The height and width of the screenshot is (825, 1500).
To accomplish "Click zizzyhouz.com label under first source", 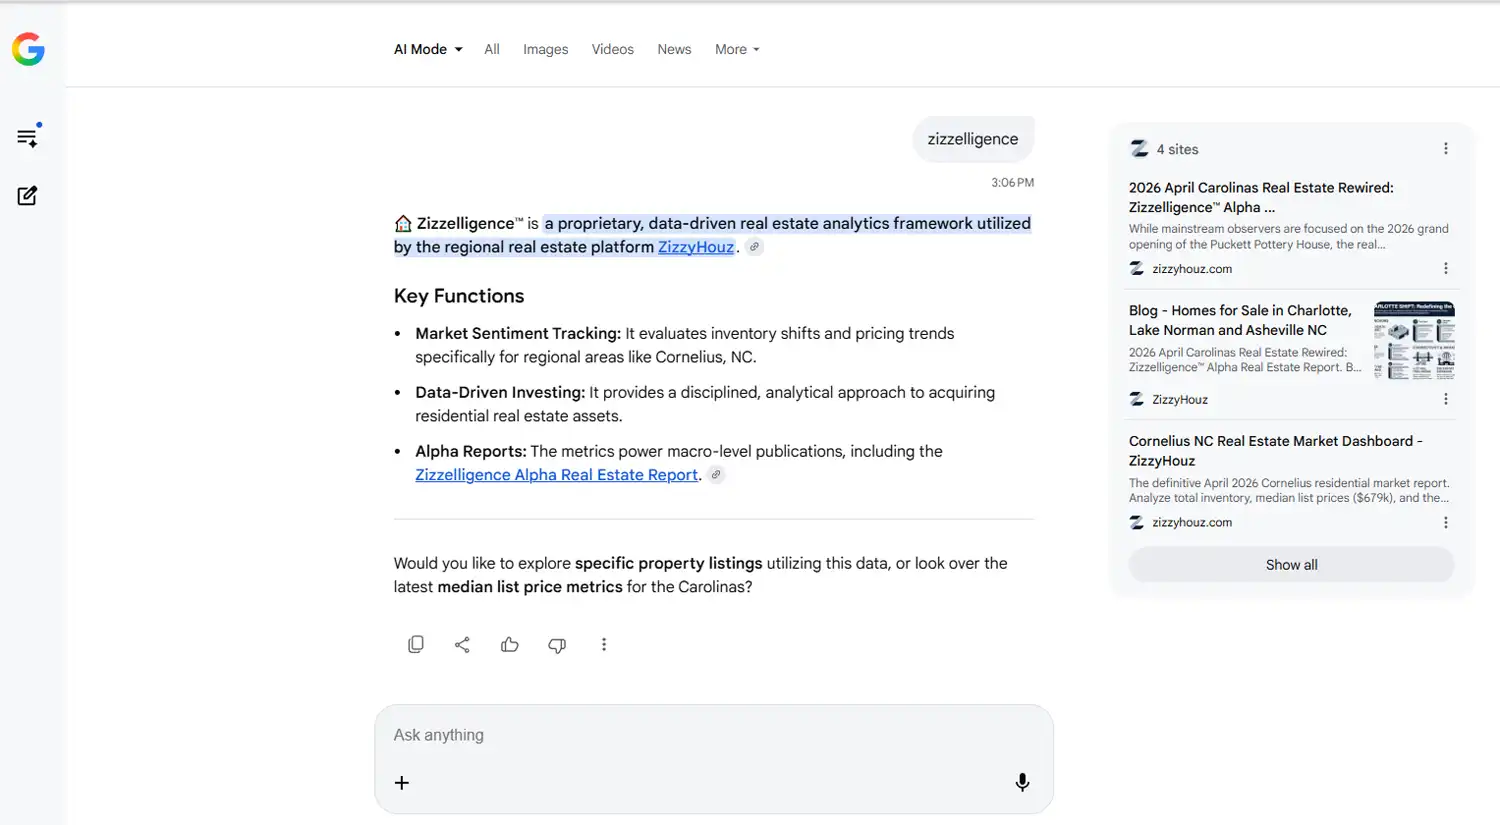I will pos(1192,269).
